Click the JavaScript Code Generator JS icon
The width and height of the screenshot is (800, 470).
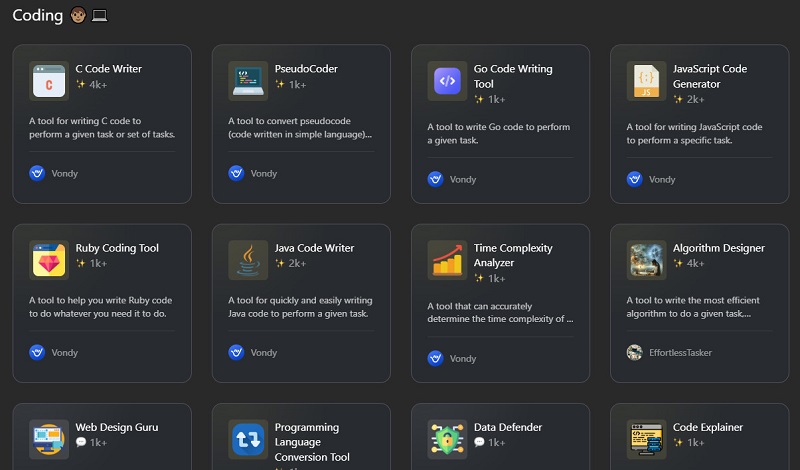(x=646, y=81)
